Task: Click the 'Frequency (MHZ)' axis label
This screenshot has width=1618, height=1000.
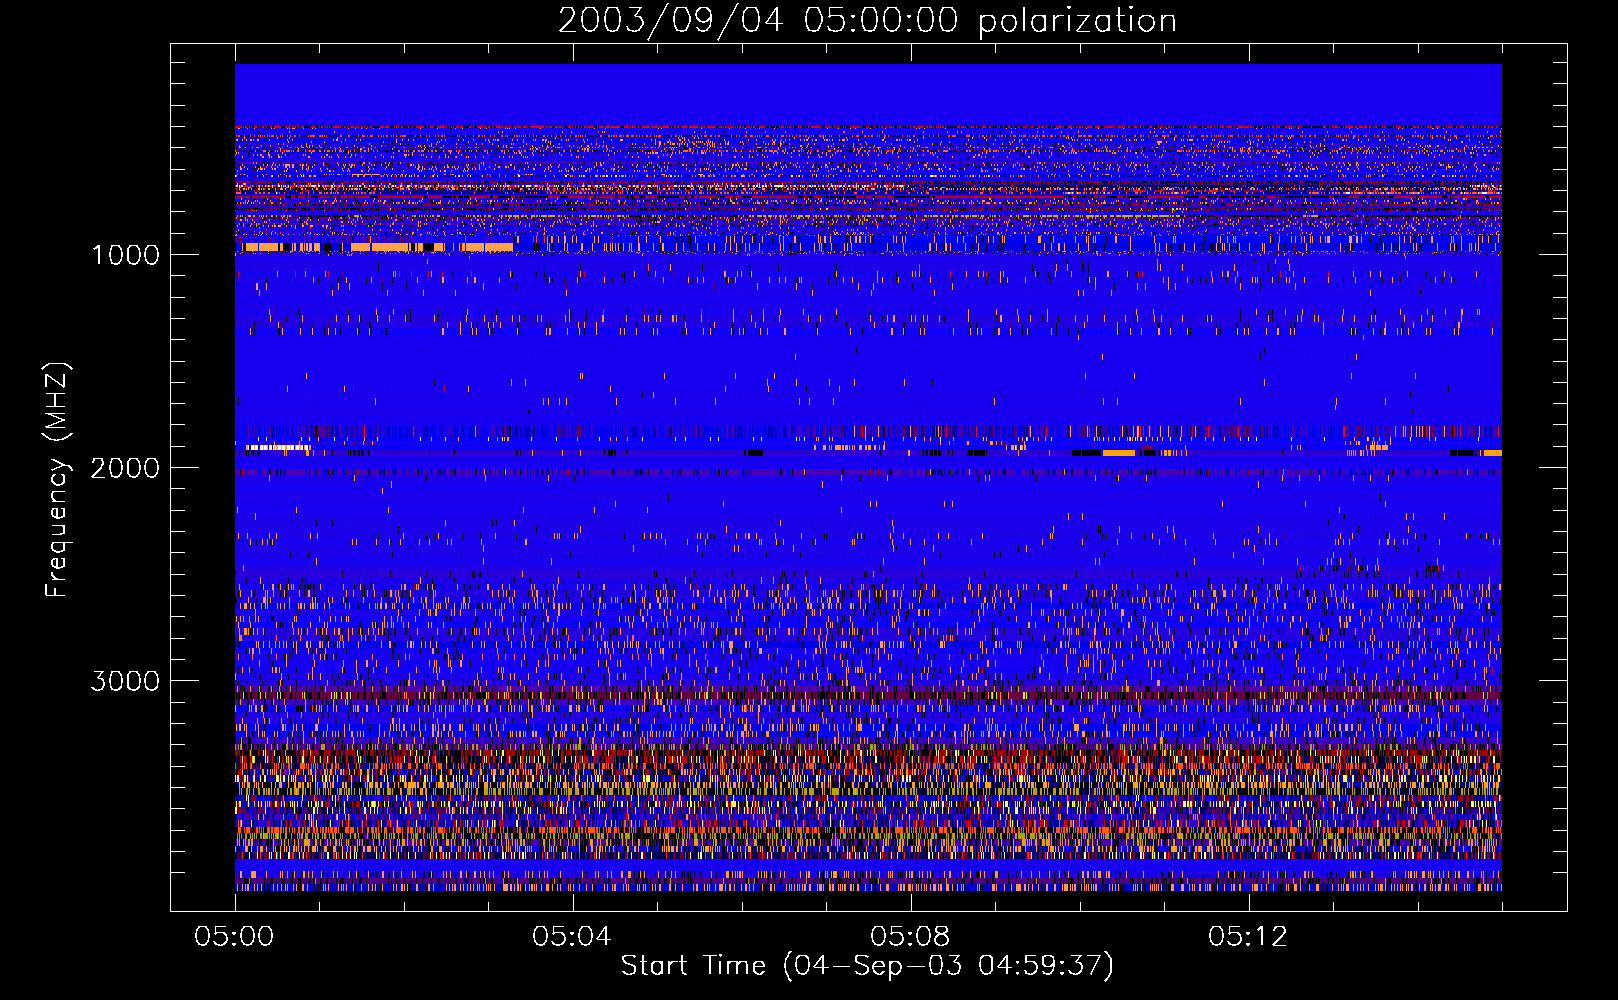Action: (x=57, y=480)
